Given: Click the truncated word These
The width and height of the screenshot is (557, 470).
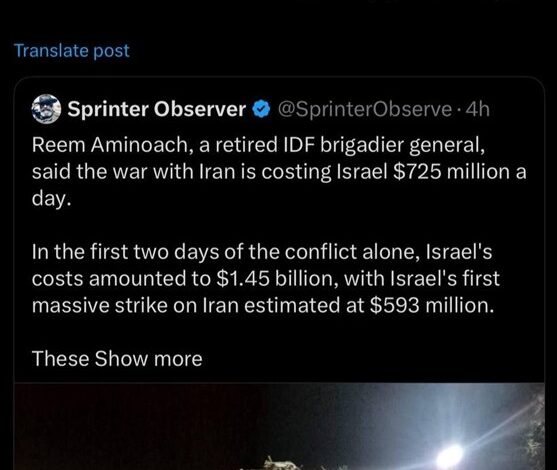Looking at the screenshot, I should coord(60,358).
